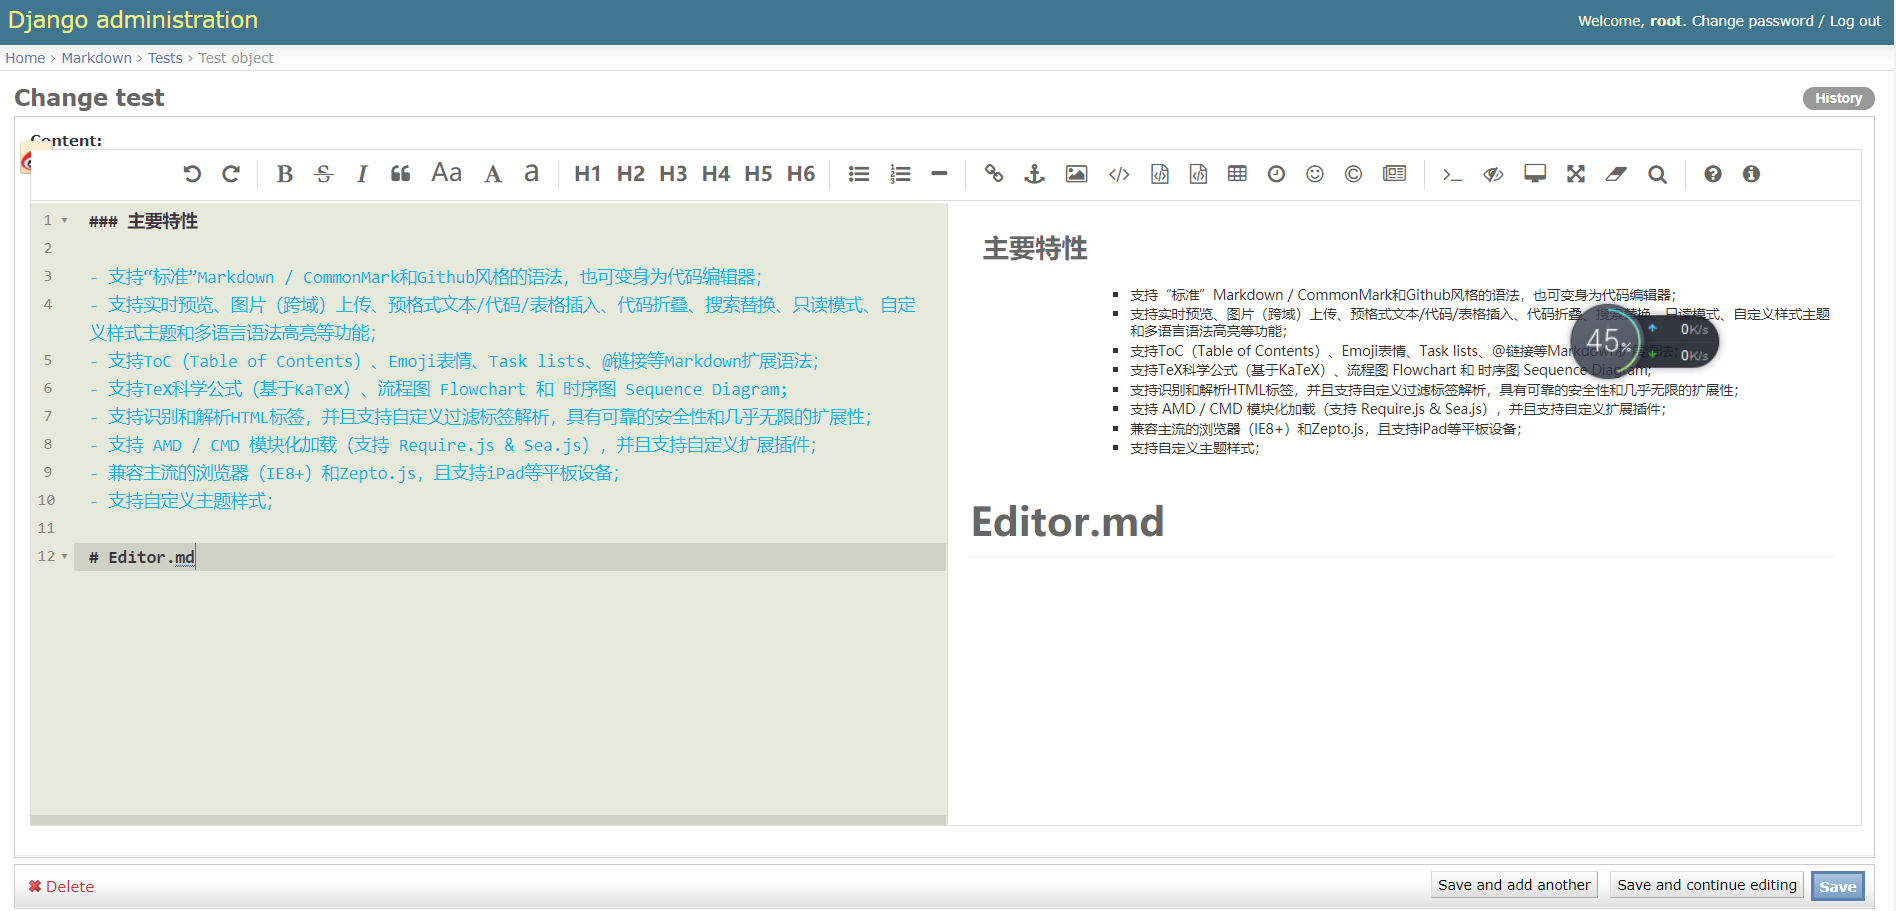Insert an image
This screenshot has height=911, width=1896.
click(x=1076, y=174)
